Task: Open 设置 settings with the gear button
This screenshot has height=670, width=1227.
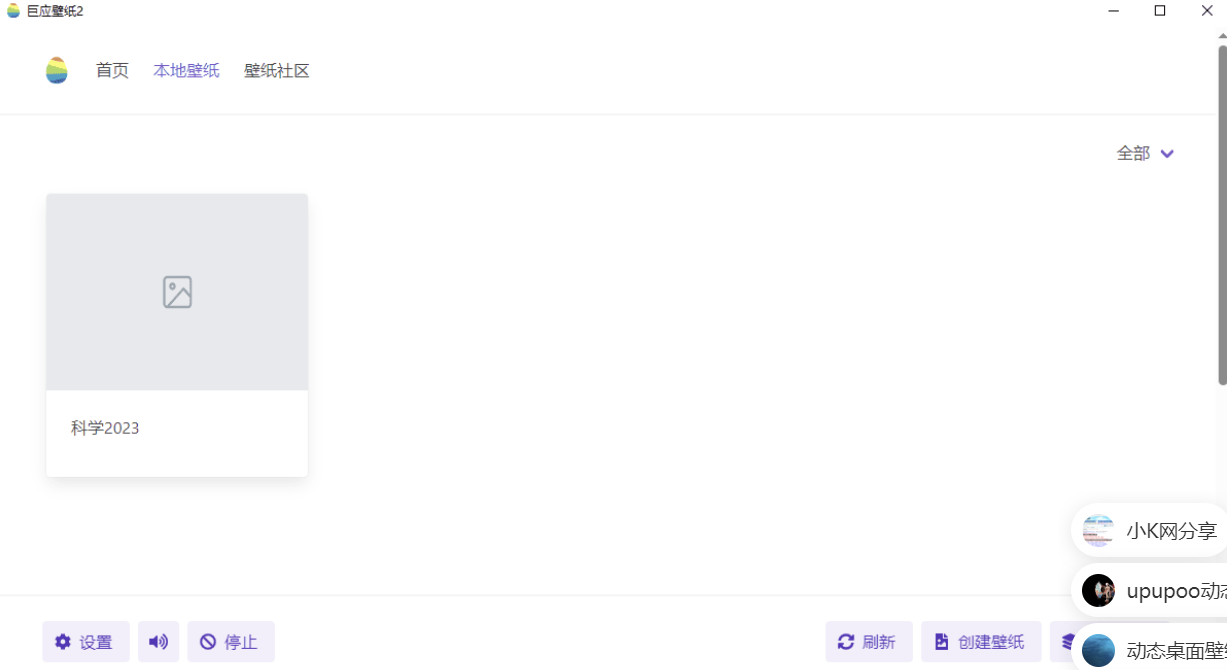Action: [x=85, y=642]
